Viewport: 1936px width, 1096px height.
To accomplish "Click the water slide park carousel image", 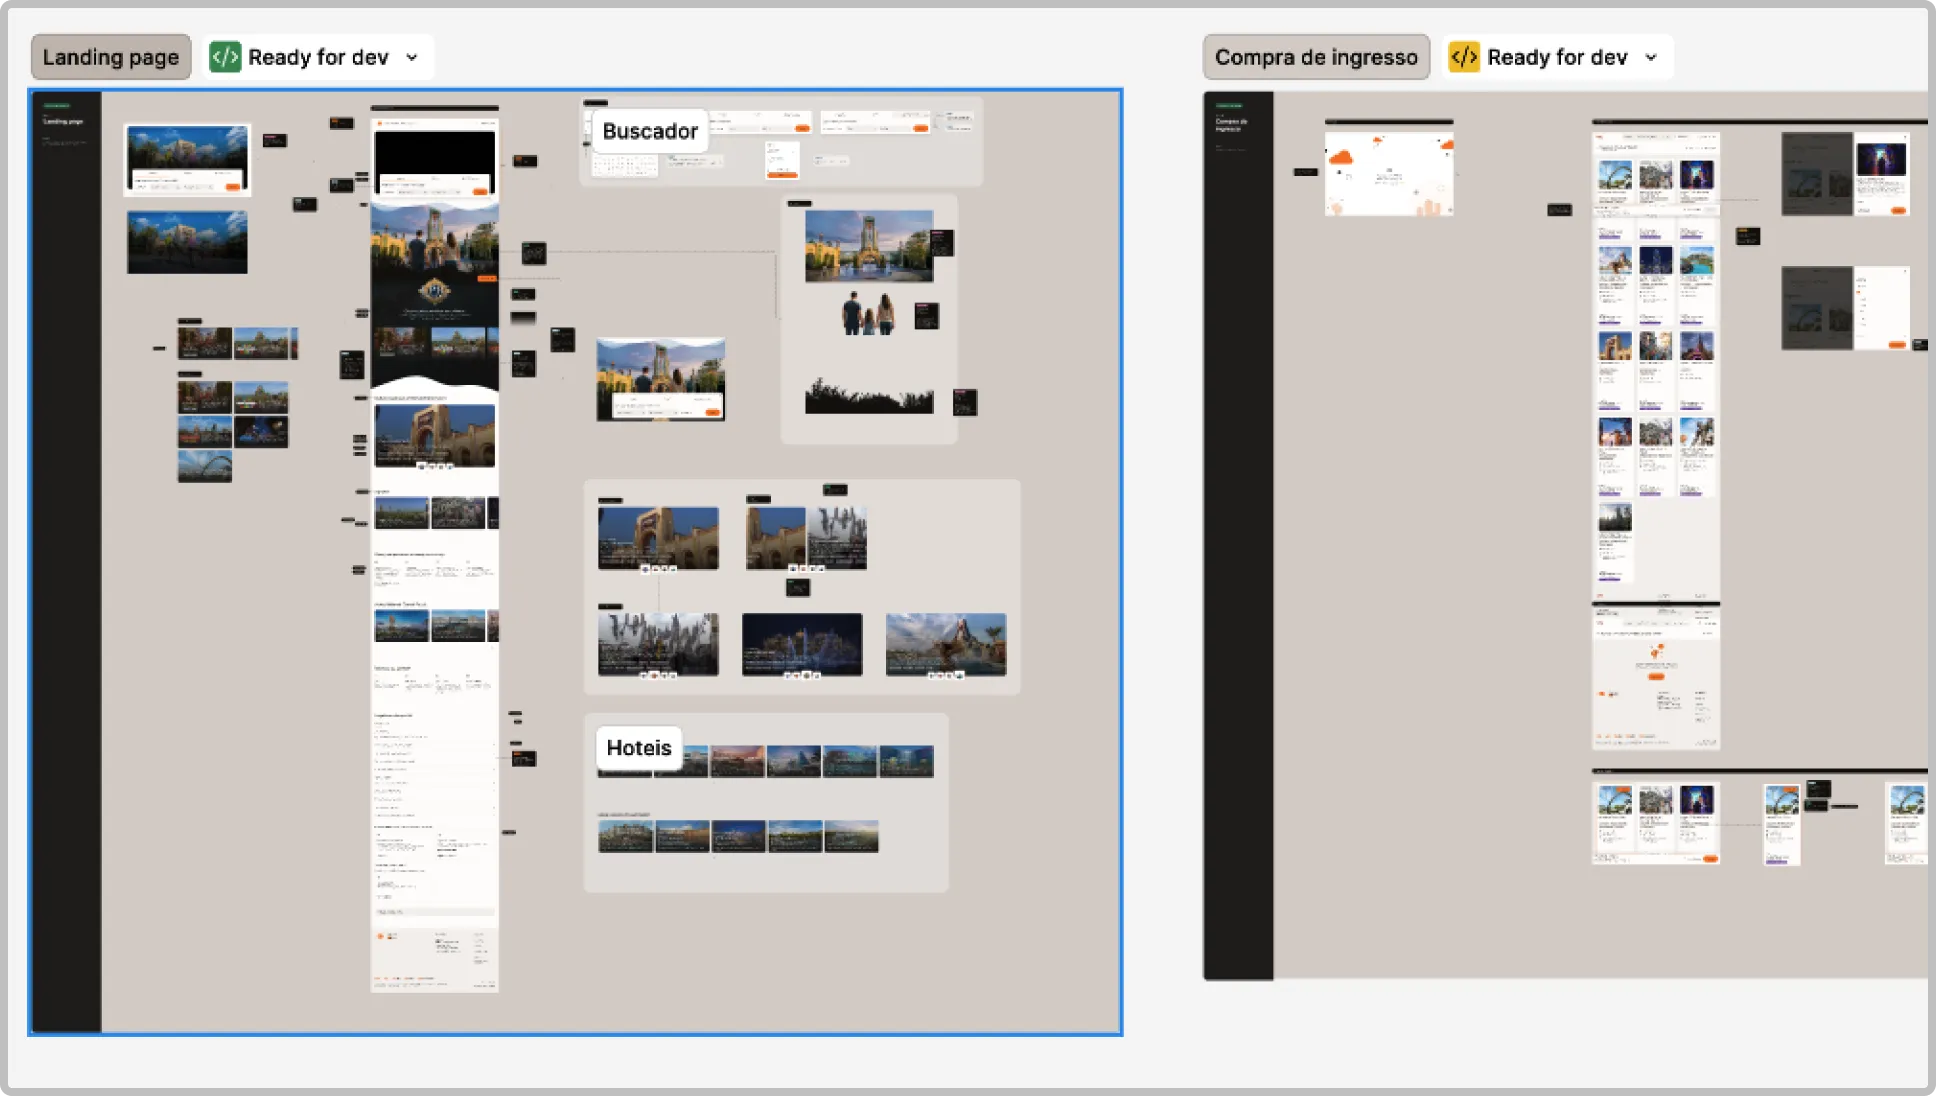I will (946, 645).
